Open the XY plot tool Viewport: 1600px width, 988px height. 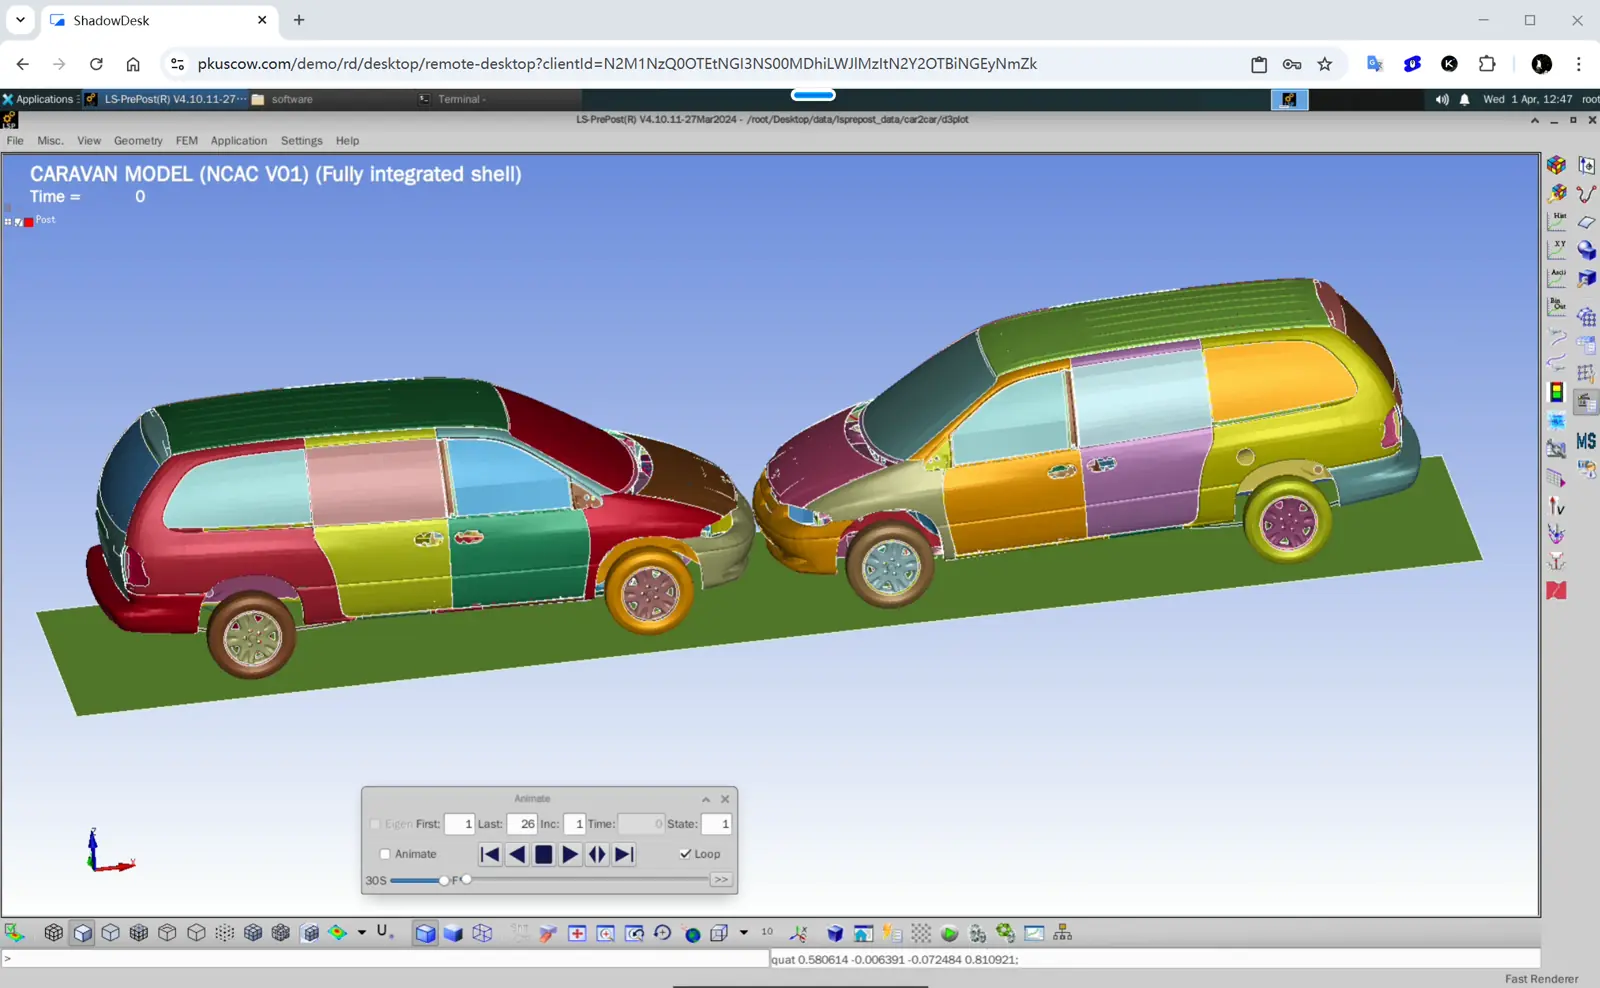1557,249
